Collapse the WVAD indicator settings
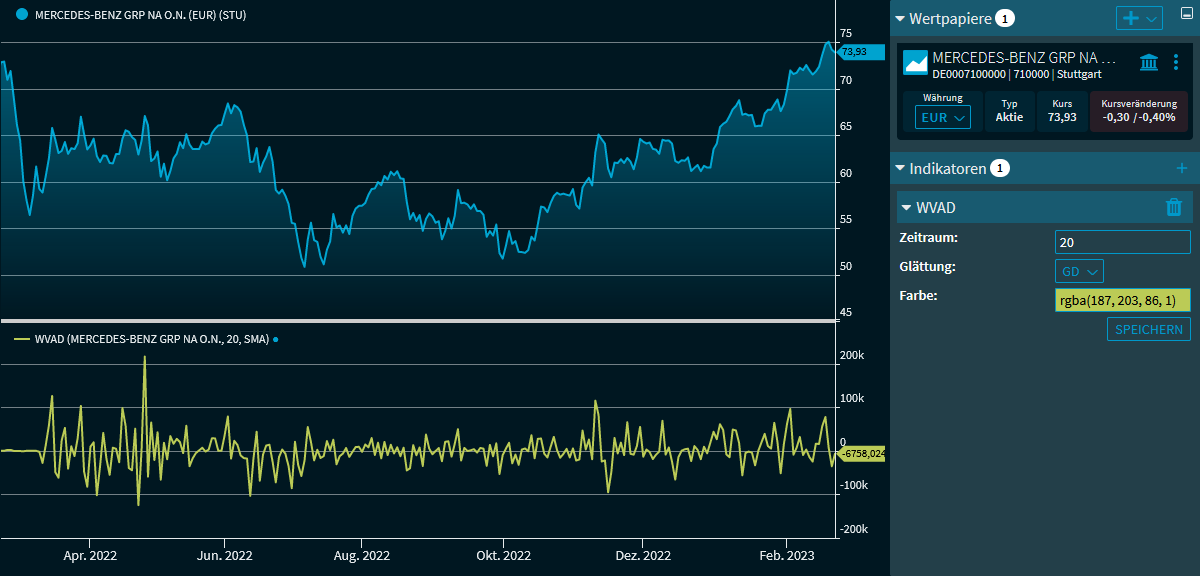The width and height of the screenshot is (1200, 576). [907, 207]
